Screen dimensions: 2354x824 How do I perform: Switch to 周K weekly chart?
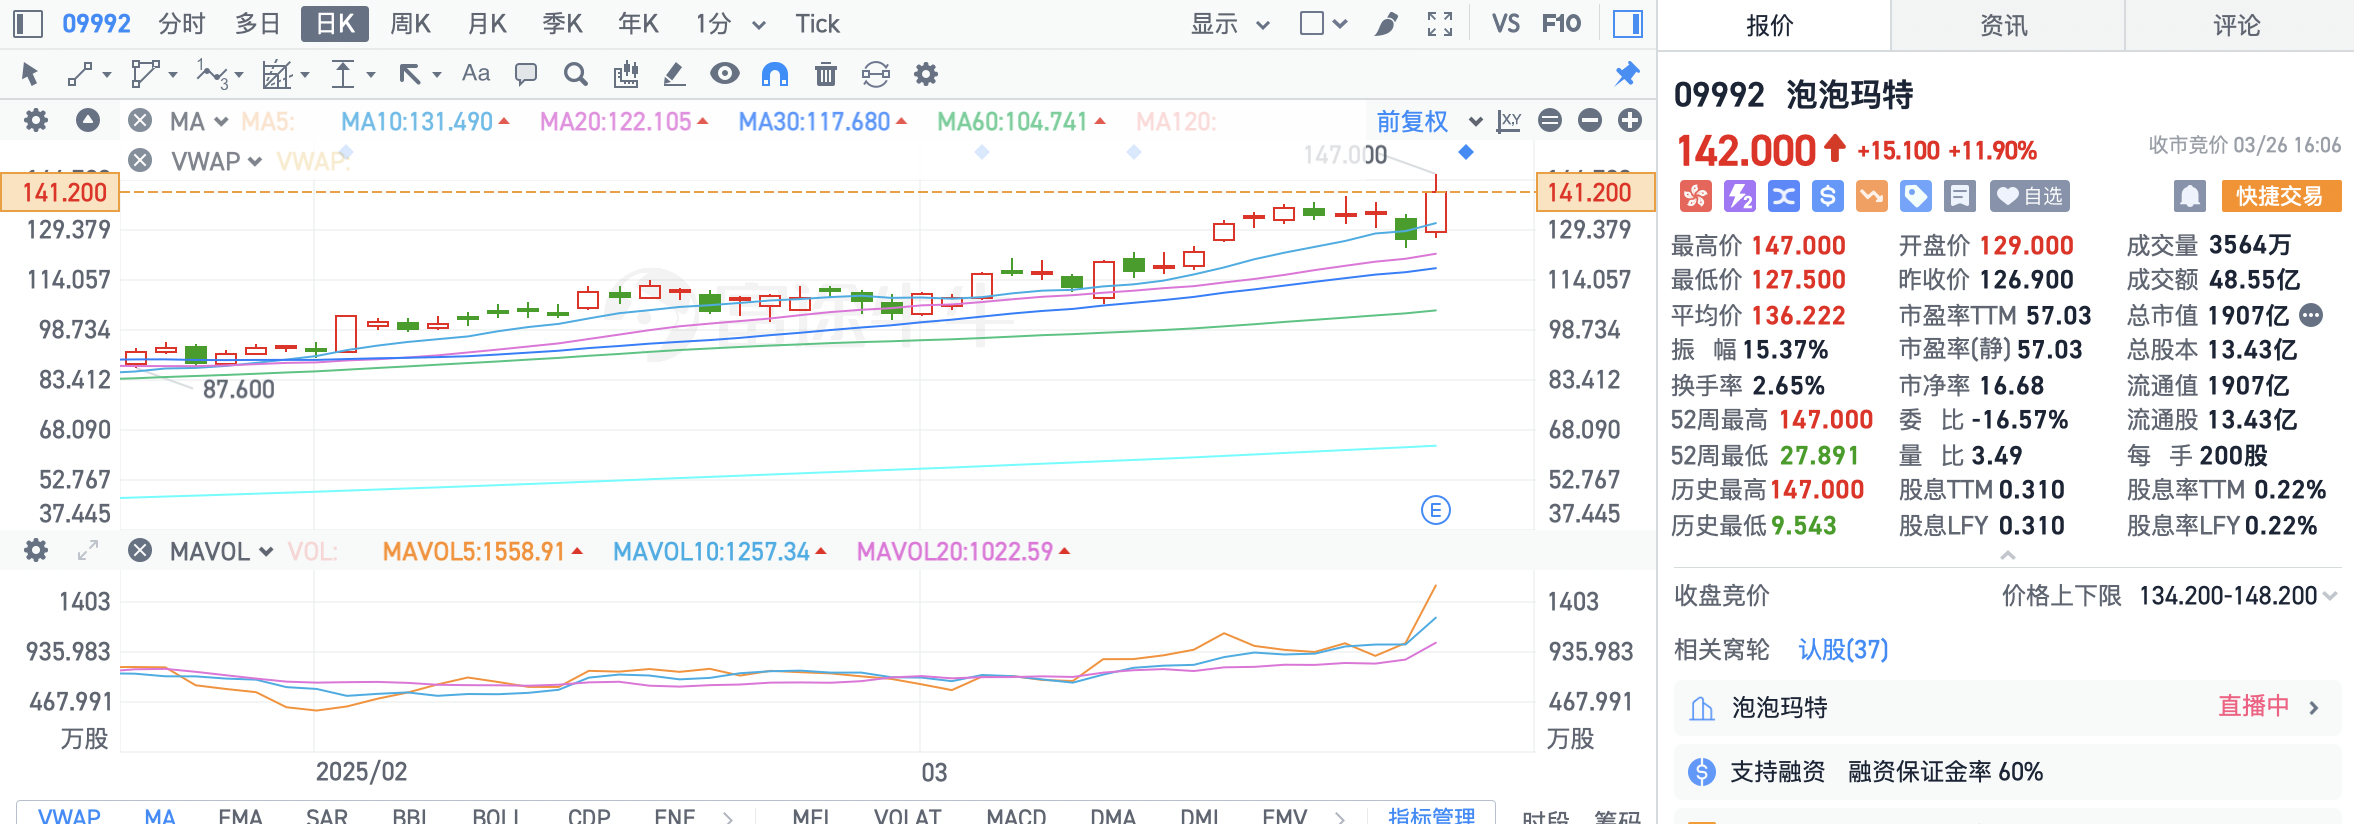click(410, 24)
